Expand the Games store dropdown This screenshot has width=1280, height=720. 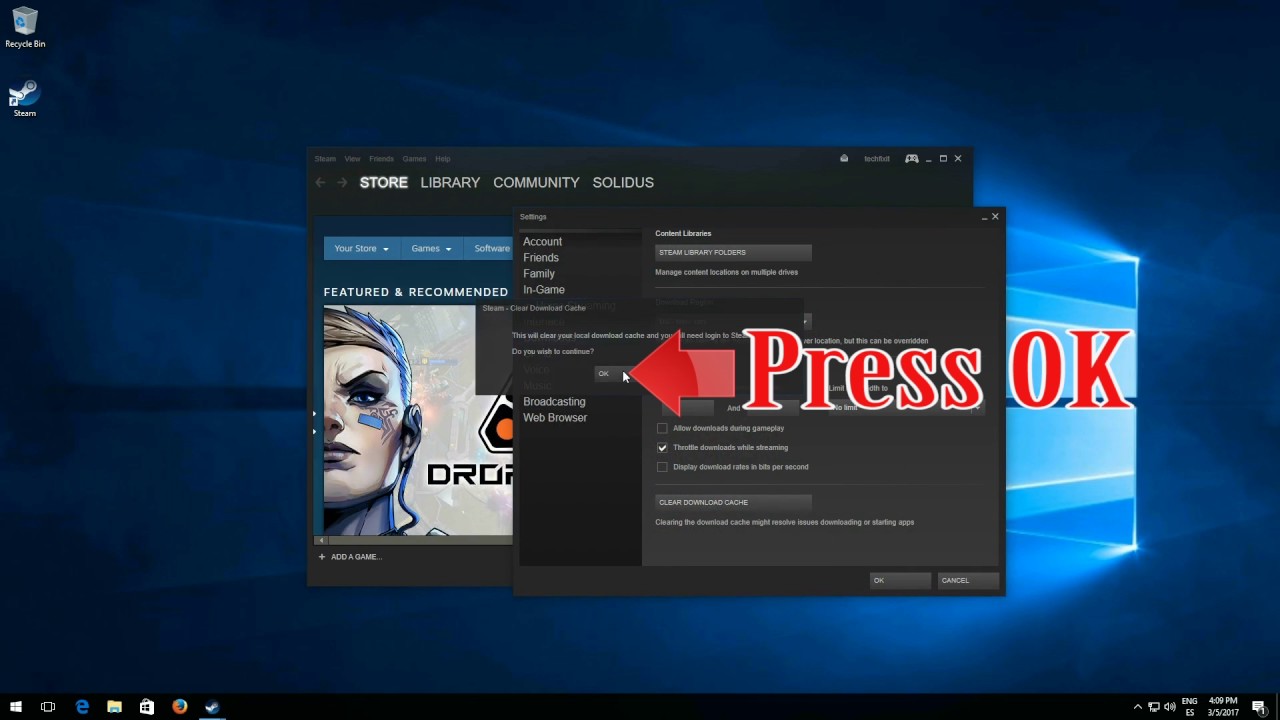pyautogui.click(x=431, y=248)
